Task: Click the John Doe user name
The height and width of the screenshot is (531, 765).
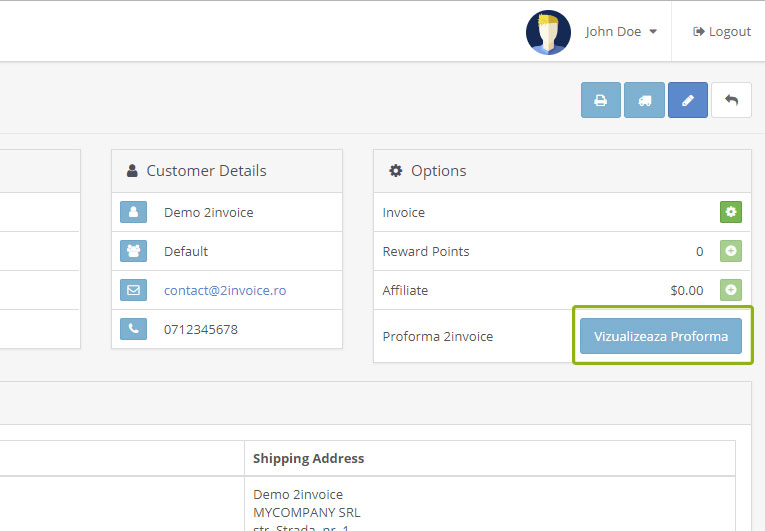Action: (x=613, y=32)
